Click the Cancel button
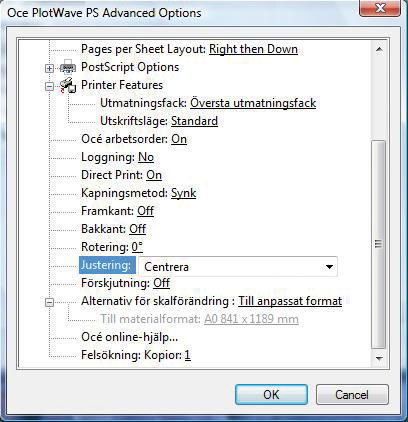408x422 pixels. click(x=352, y=395)
